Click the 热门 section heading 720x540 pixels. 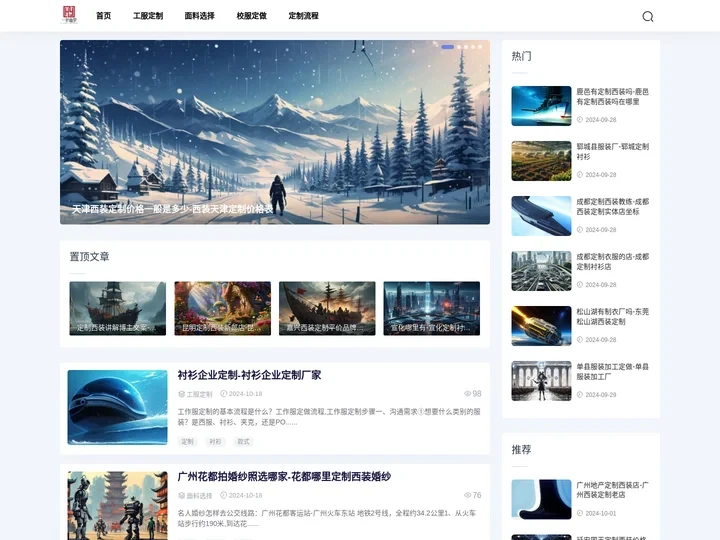click(x=521, y=56)
